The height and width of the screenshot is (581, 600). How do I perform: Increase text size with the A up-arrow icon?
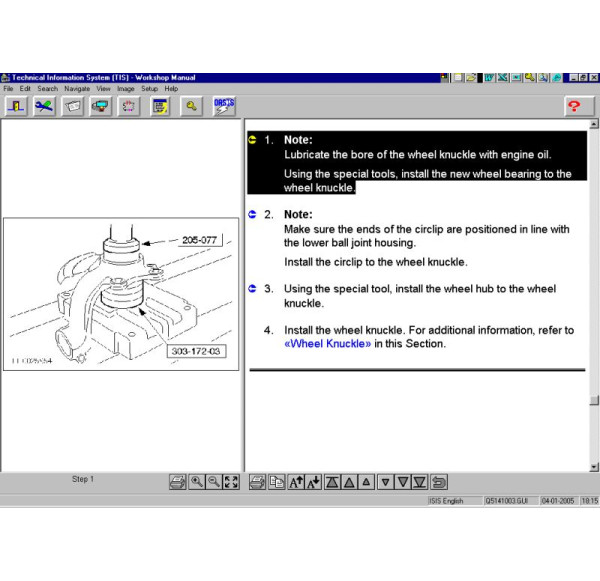tap(295, 482)
